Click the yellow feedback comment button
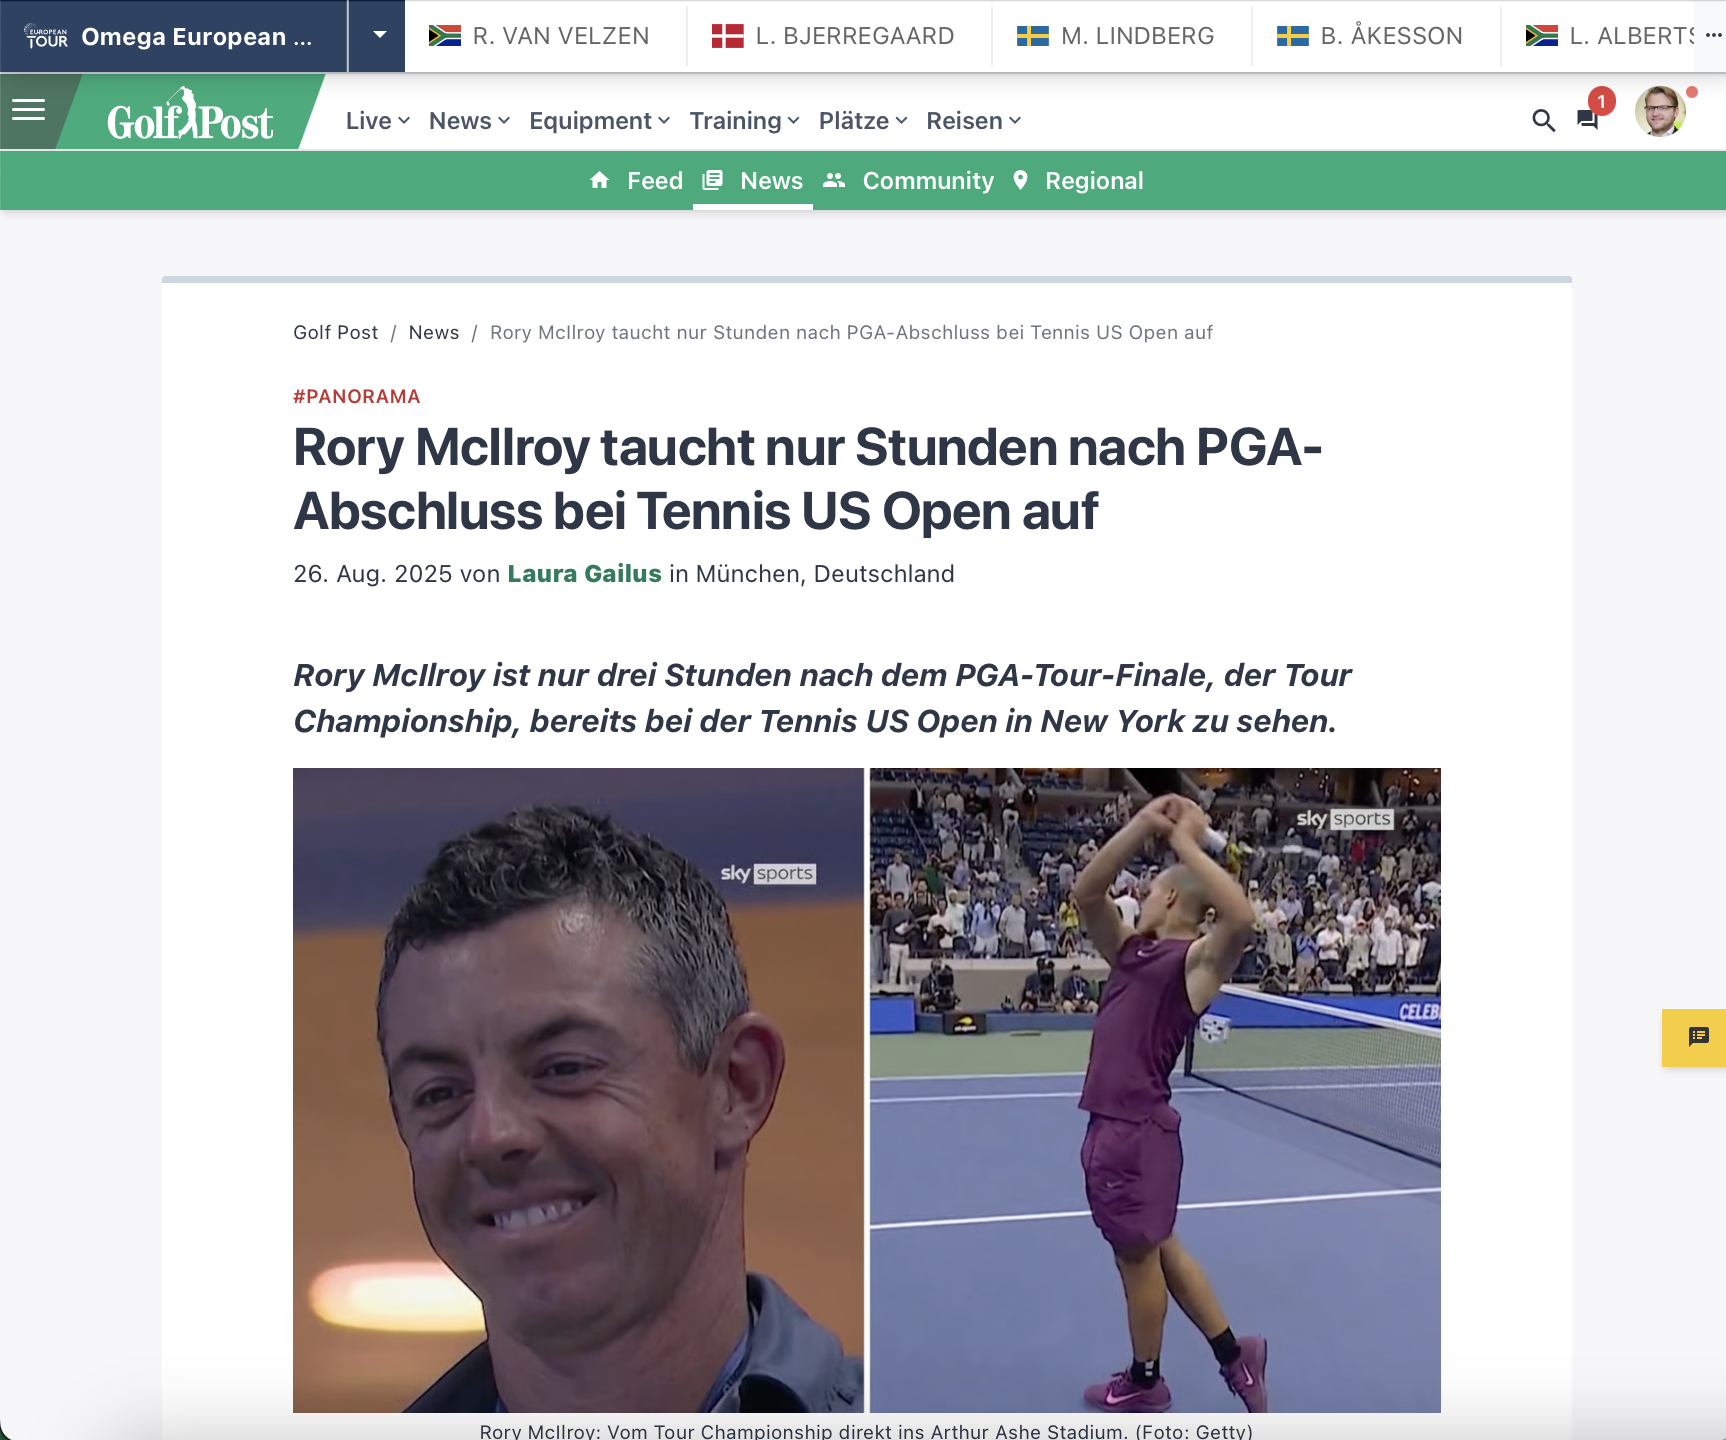Image resolution: width=1726 pixels, height=1440 pixels. pyautogui.click(x=1697, y=1037)
